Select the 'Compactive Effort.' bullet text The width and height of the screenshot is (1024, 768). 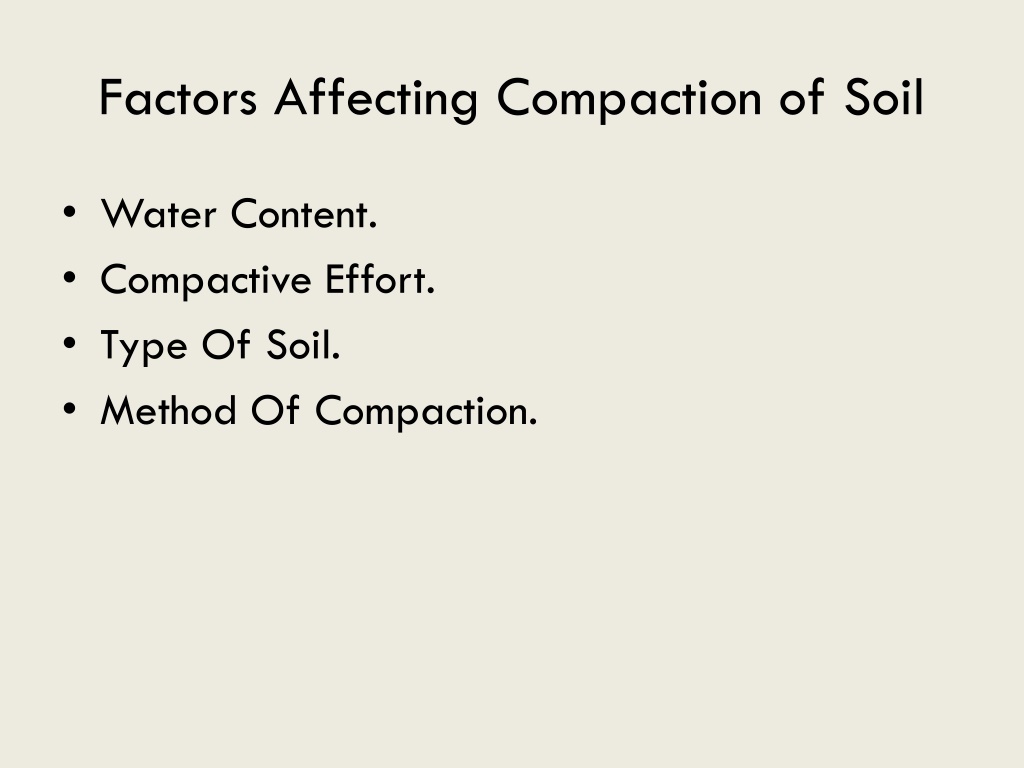click(268, 281)
